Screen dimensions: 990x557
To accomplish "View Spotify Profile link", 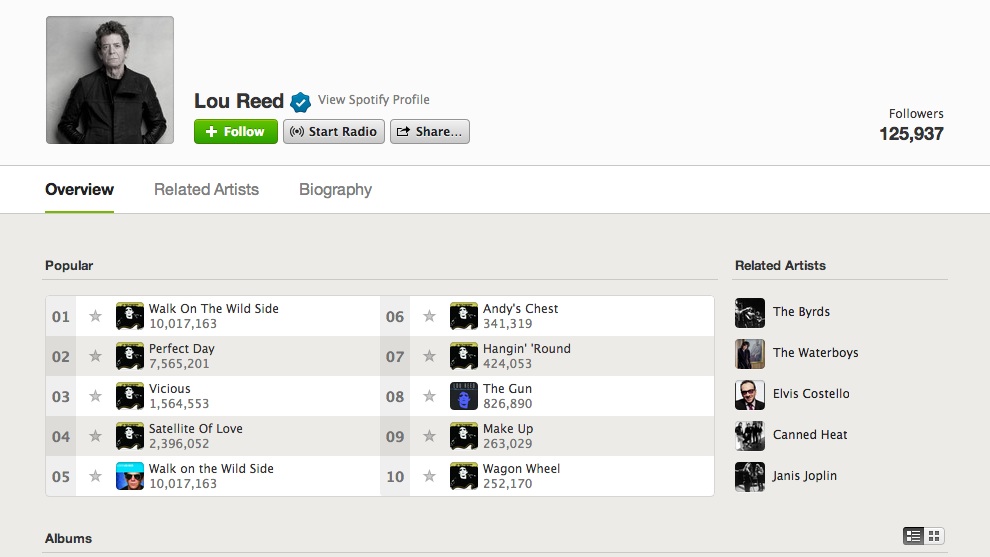I will tap(374, 100).
